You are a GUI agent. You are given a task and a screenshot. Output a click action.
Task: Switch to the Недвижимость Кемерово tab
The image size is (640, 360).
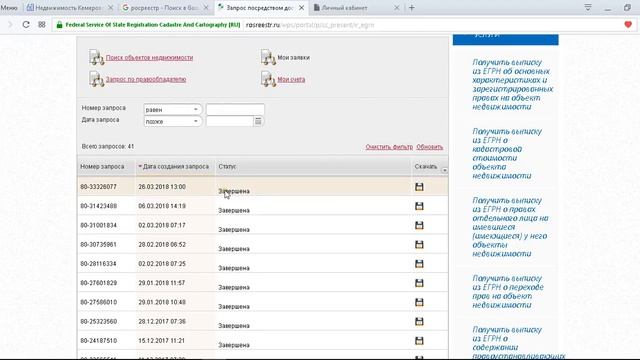68,8
